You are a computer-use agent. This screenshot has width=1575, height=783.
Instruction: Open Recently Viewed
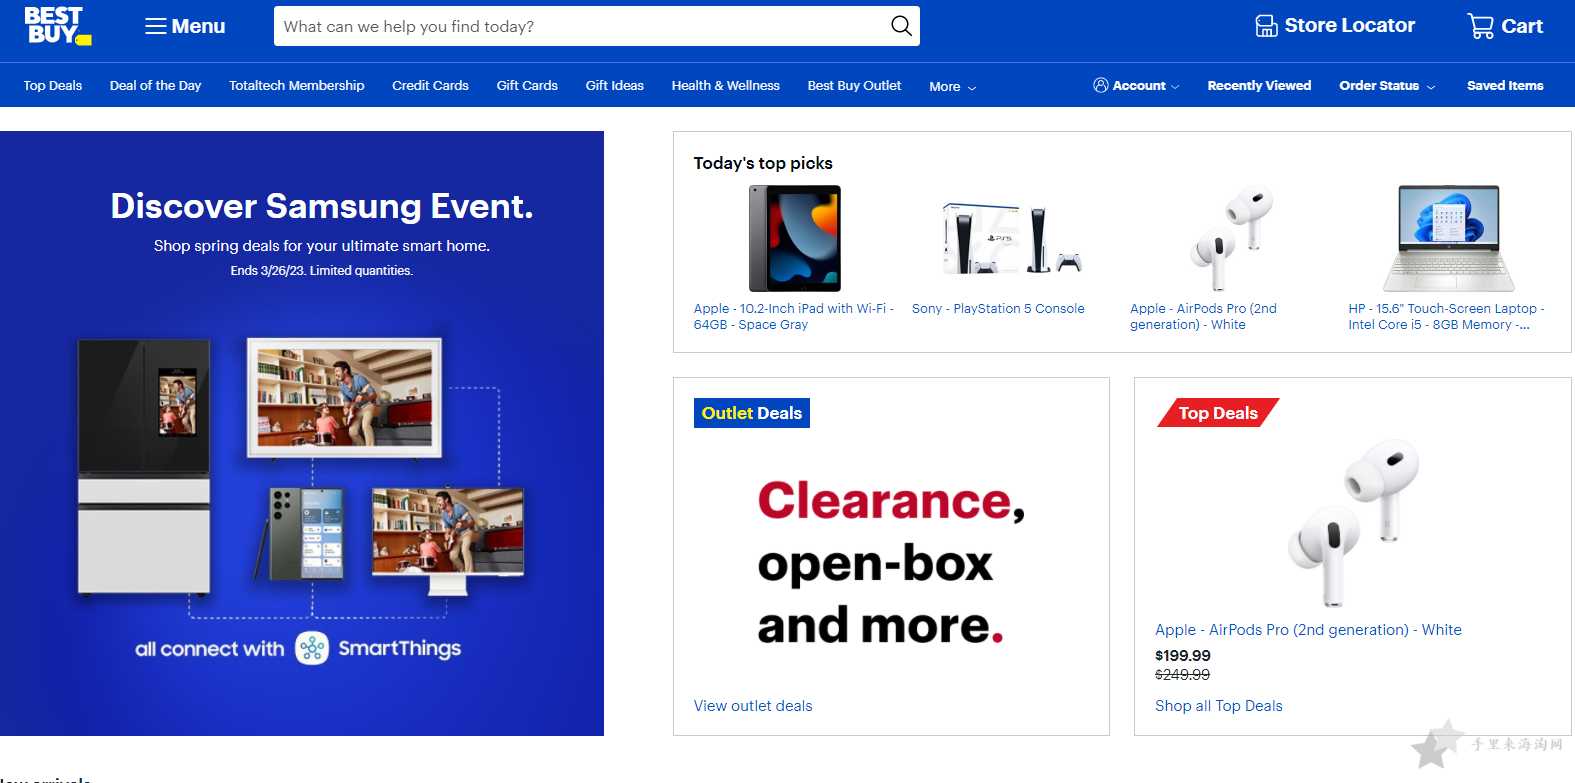click(1259, 86)
